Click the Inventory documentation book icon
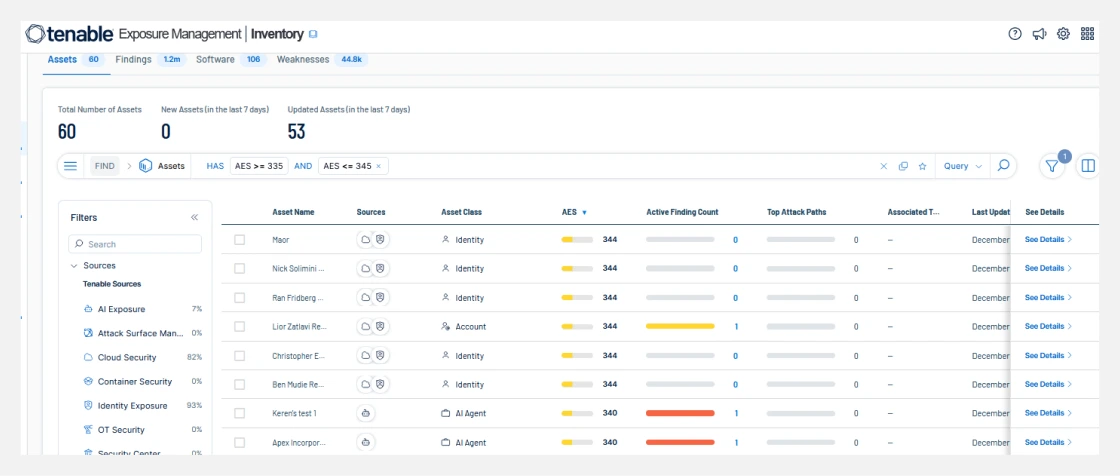 (313, 34)
